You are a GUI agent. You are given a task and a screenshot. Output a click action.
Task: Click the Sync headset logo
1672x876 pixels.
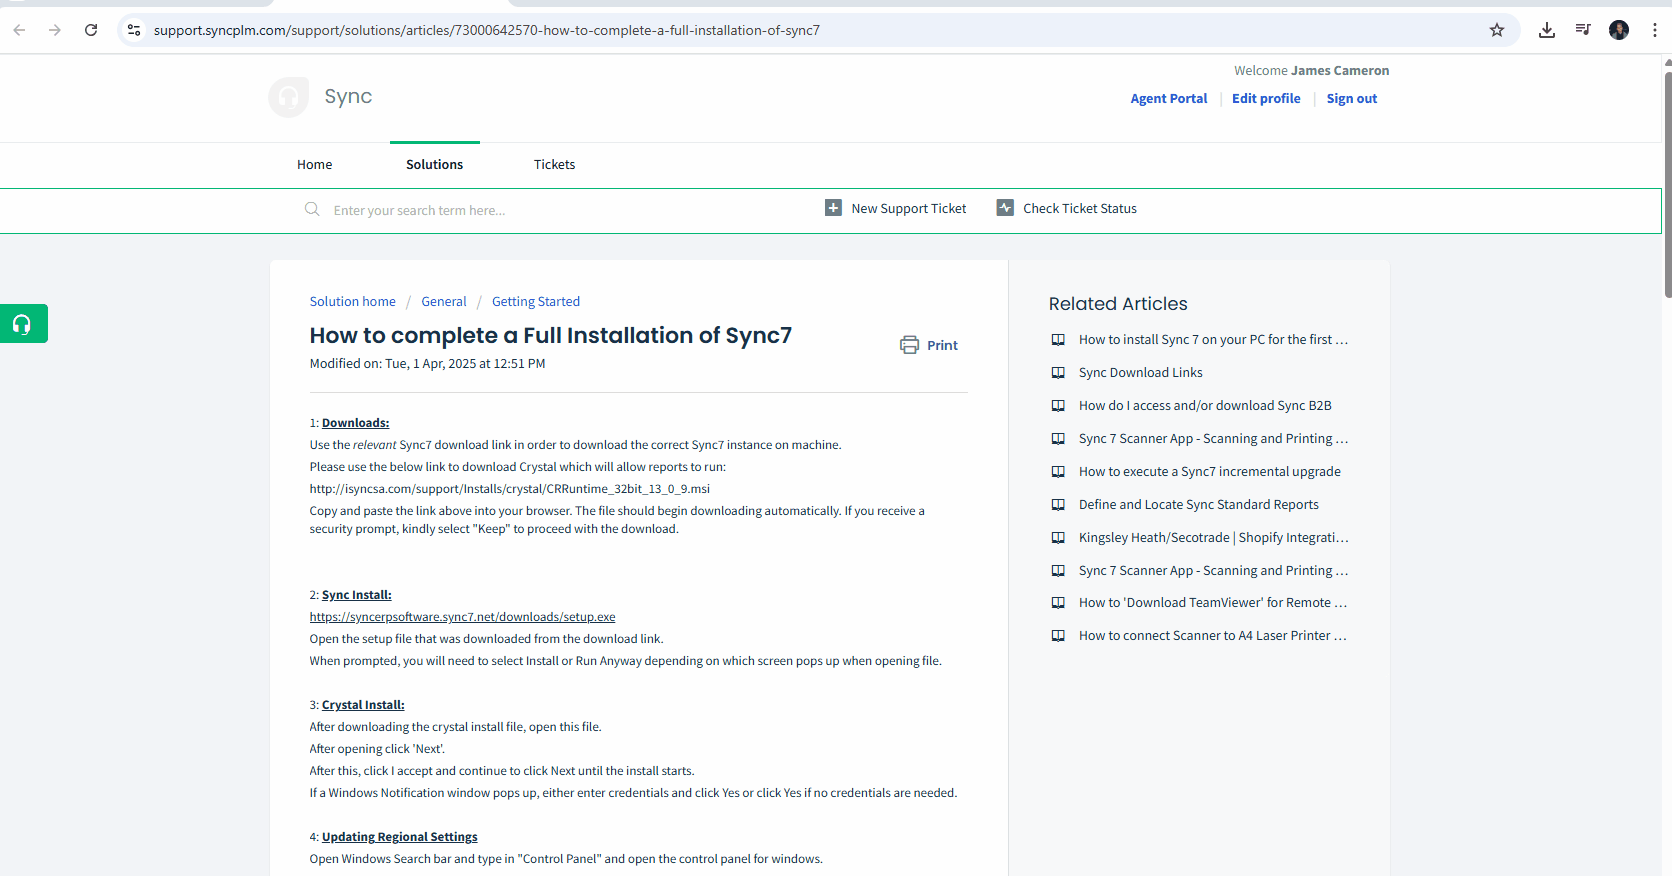tap(289, 97)
